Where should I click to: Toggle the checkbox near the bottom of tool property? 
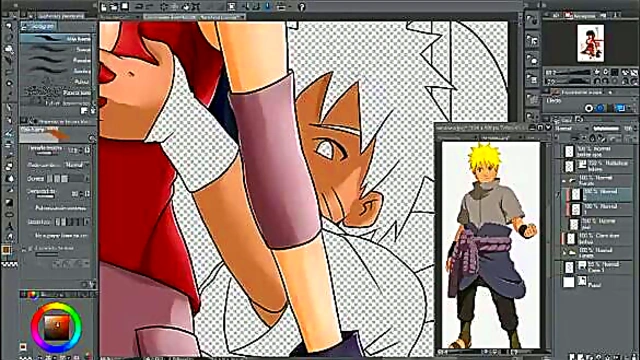click(29, 248)
